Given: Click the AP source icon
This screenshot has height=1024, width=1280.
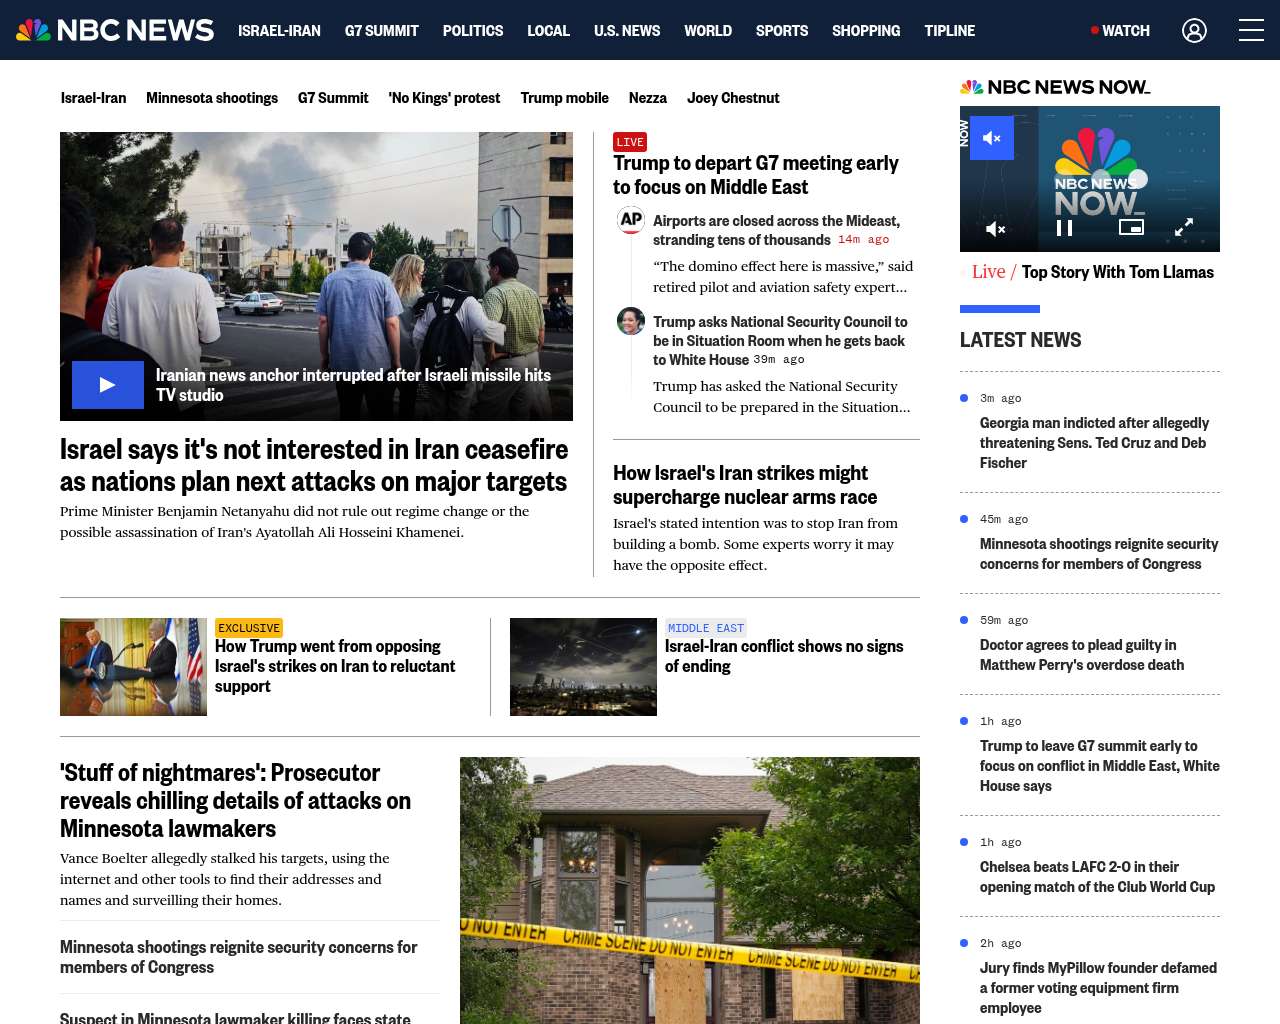Looking at the screenshot, I should (631, 219).
